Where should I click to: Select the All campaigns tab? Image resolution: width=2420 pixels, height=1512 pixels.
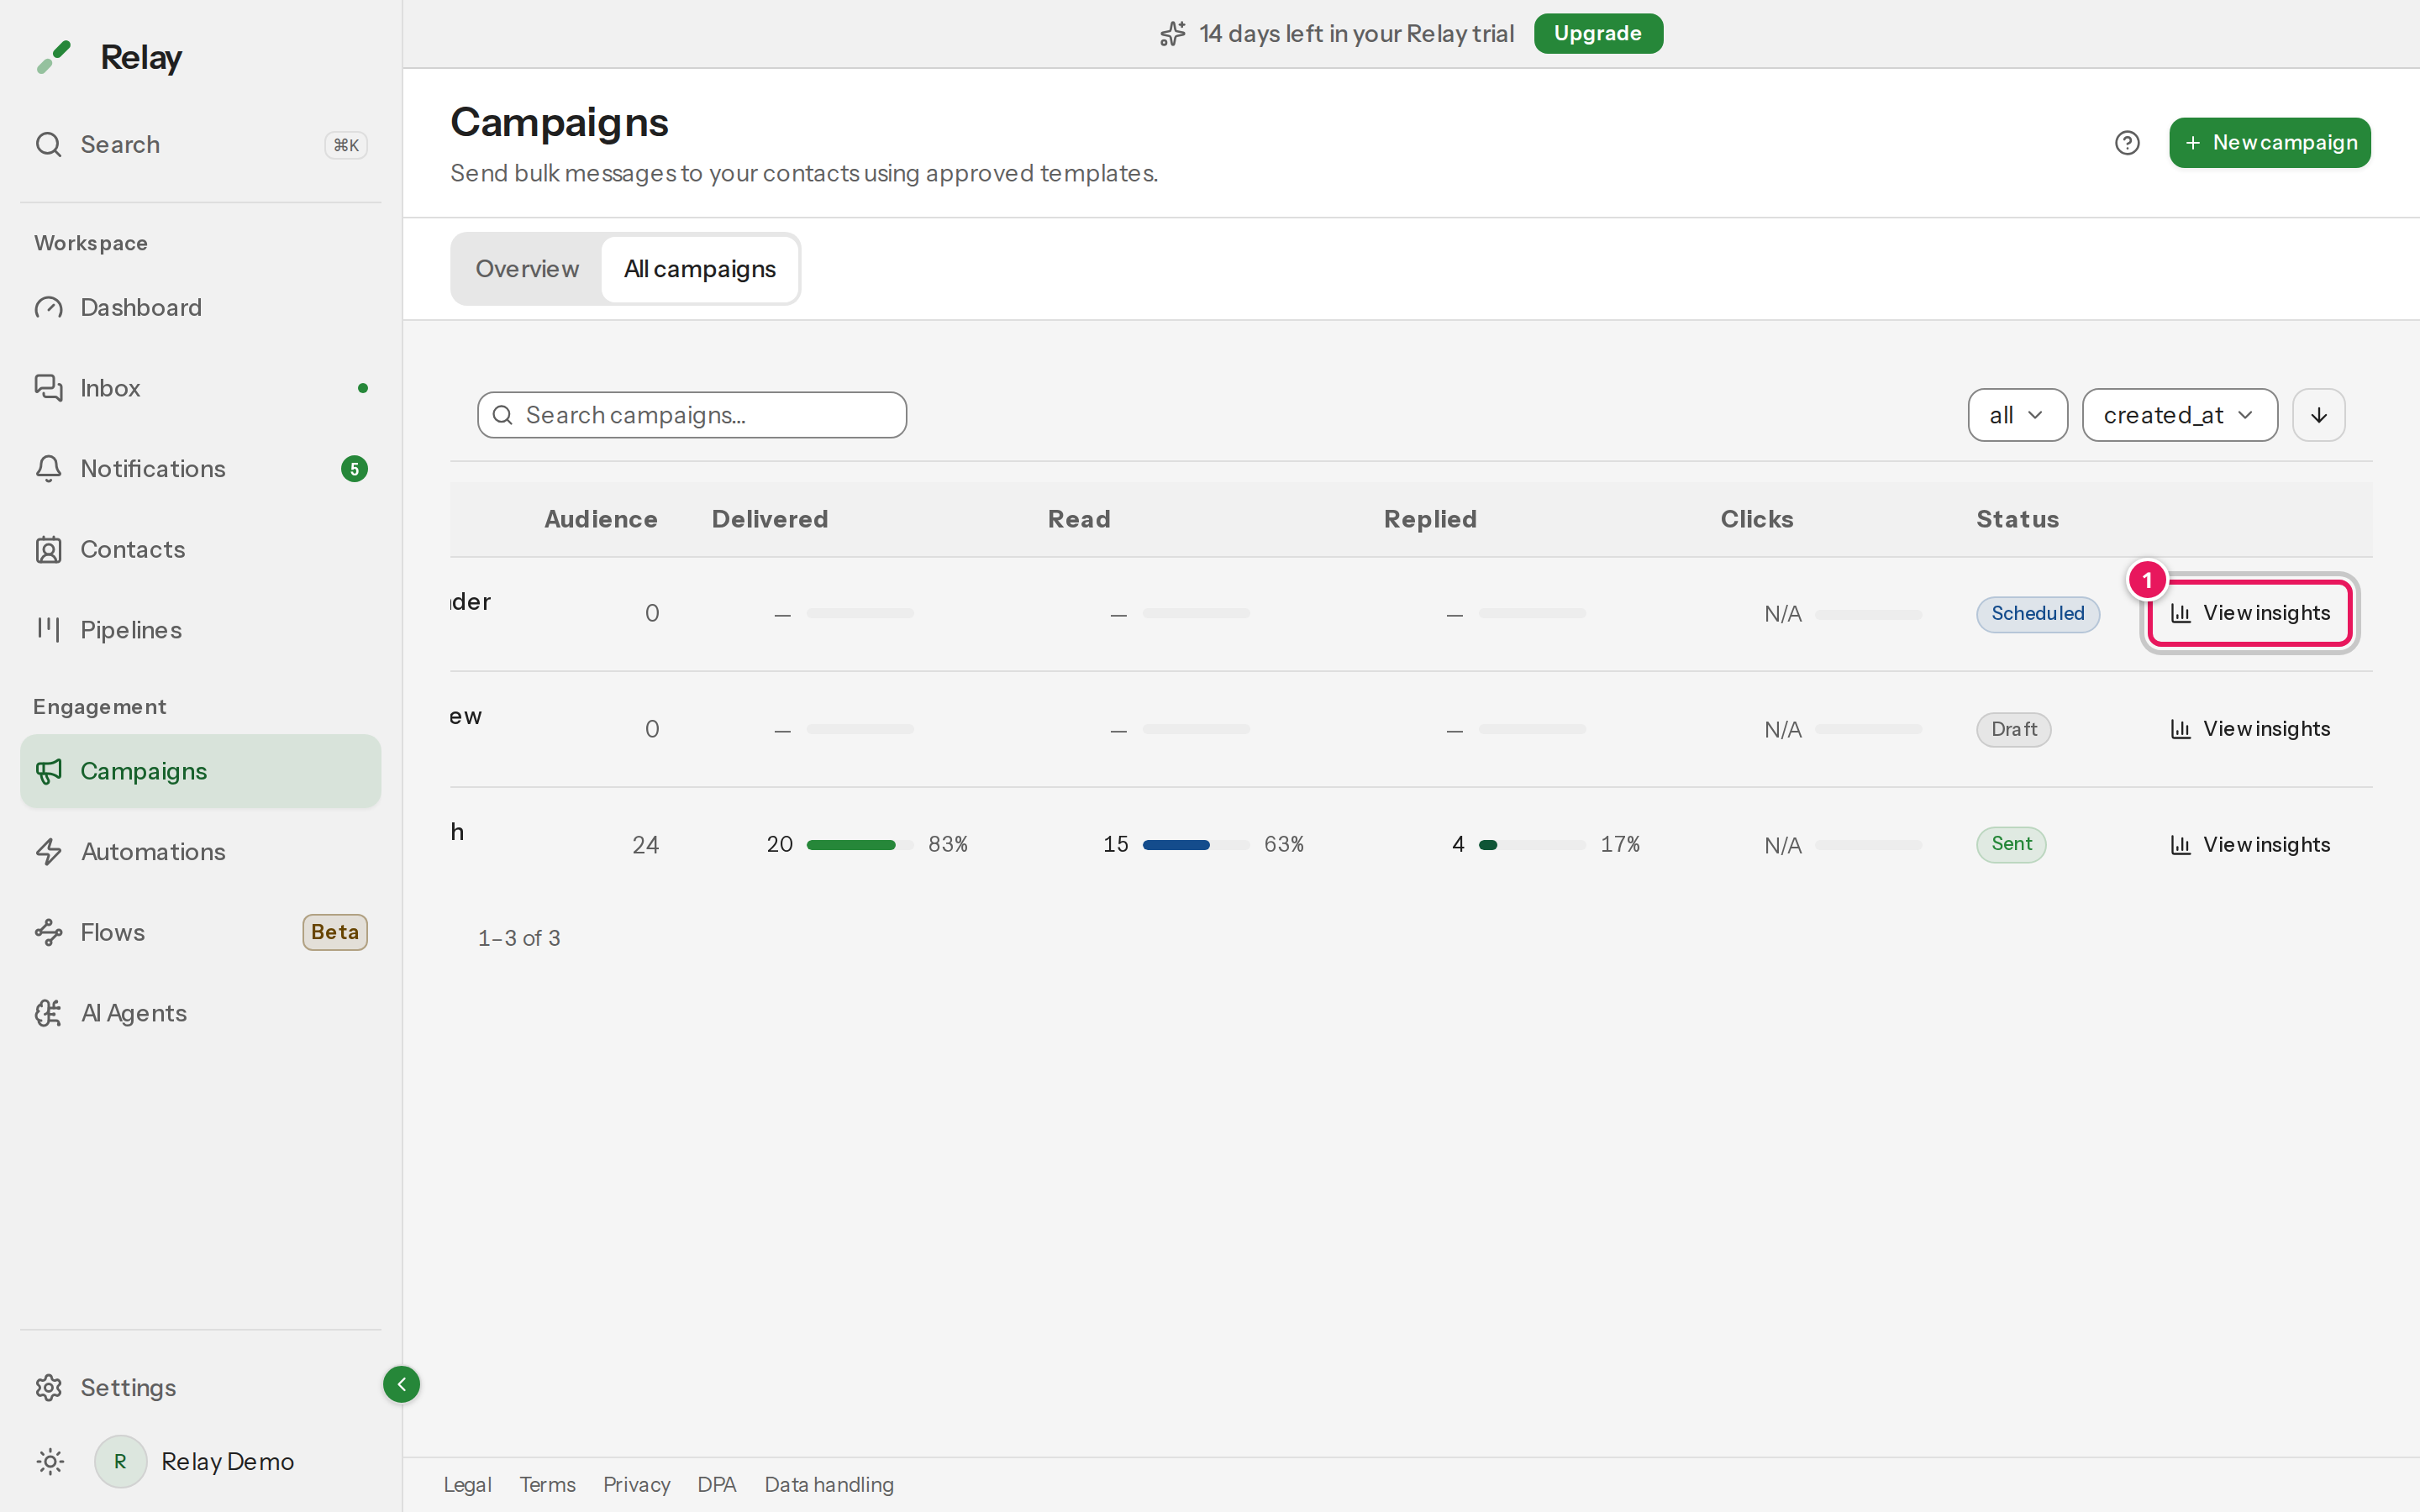point(699,269)
